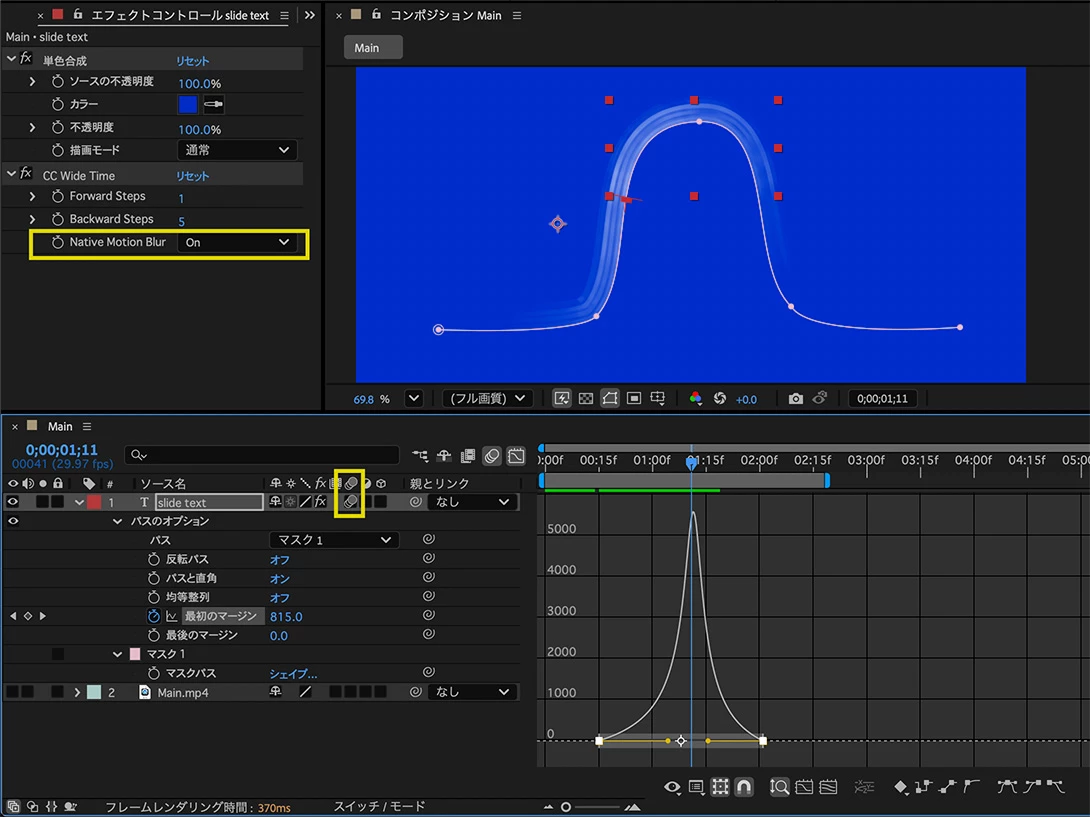The height and width of the screenshot is (817, 1090).
Task: Toggle 最初のマージン stopwatch in timeline
Action: 154,616
